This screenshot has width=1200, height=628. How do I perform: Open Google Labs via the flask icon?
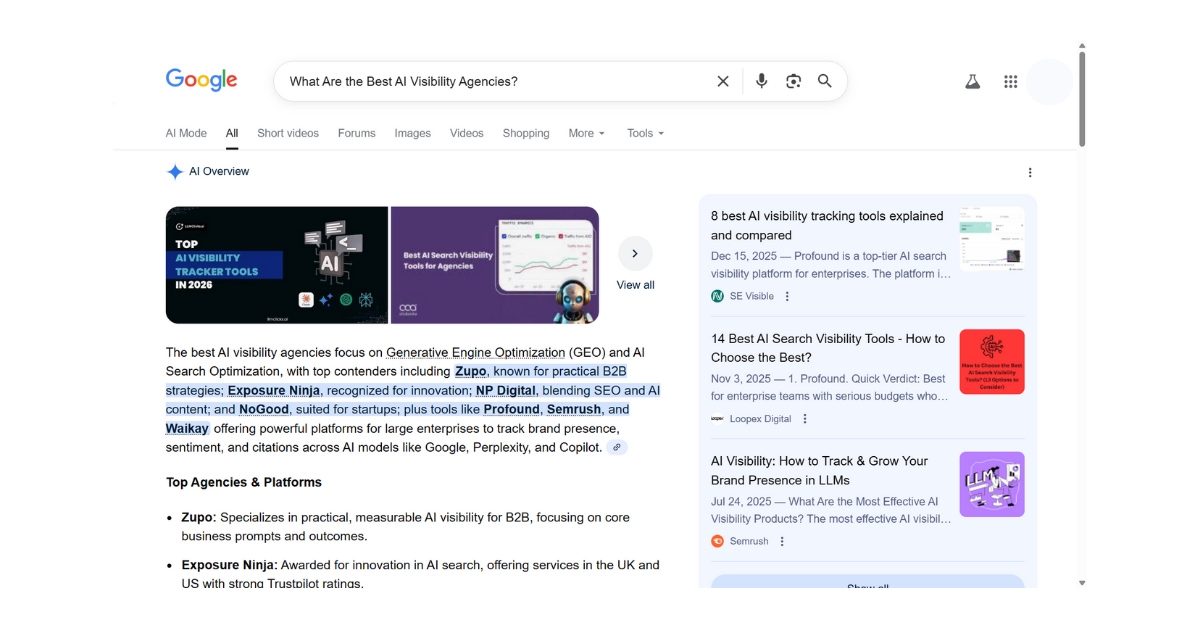coord(972,81)
